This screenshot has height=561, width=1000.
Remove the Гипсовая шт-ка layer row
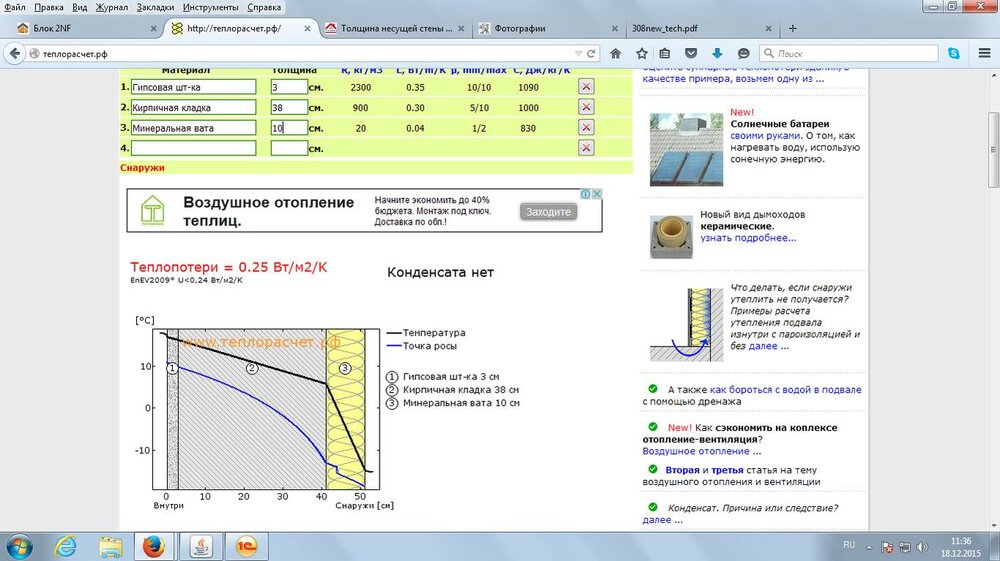point(586,88)
